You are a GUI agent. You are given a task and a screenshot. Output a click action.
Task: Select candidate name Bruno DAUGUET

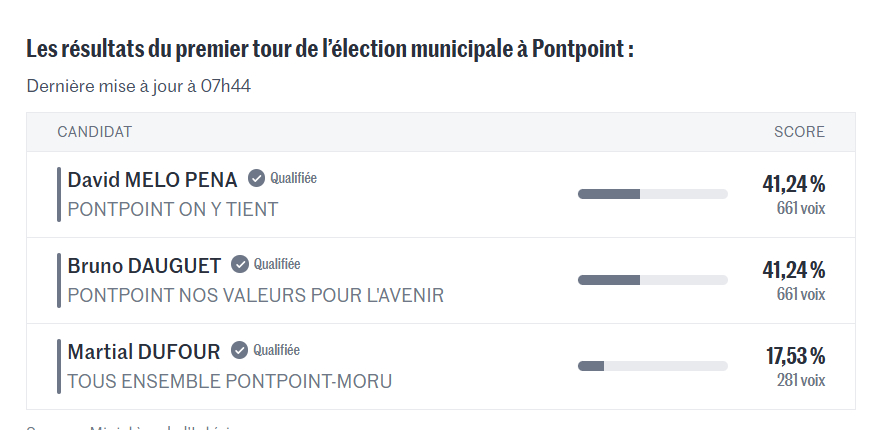coord(144,266)
